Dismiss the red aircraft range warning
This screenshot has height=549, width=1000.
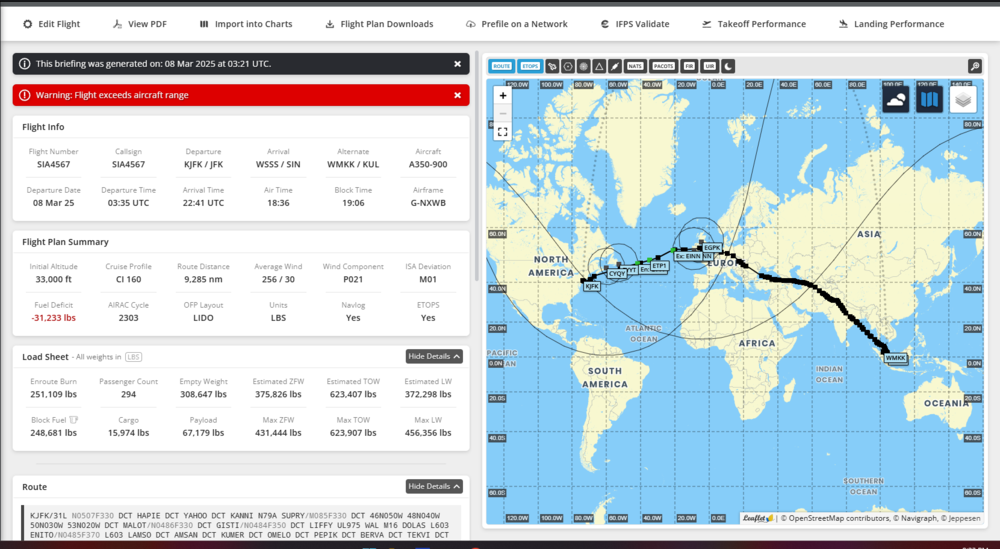click(x=457, y=95)
